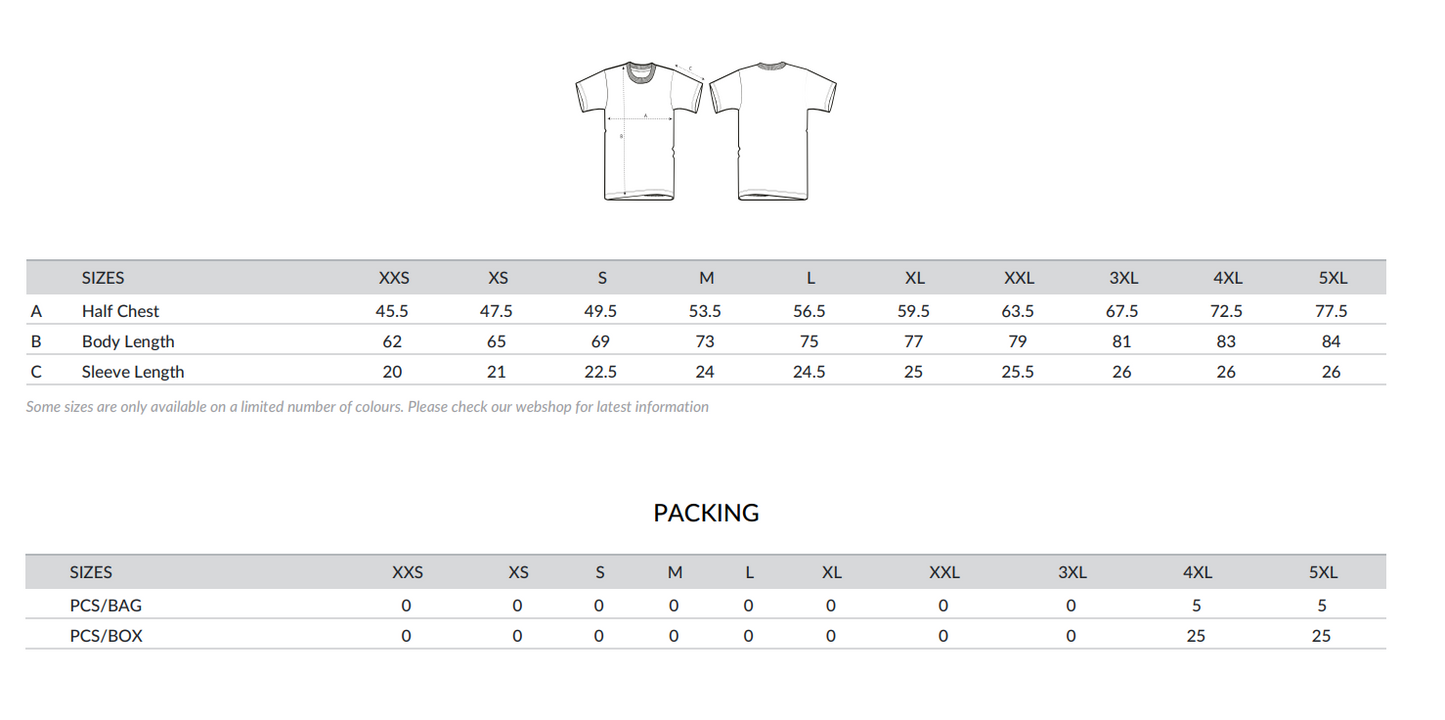Viewport: 1445px width, 720px height.
Task: Select the Body Length row label
Action: pos(128,341)
